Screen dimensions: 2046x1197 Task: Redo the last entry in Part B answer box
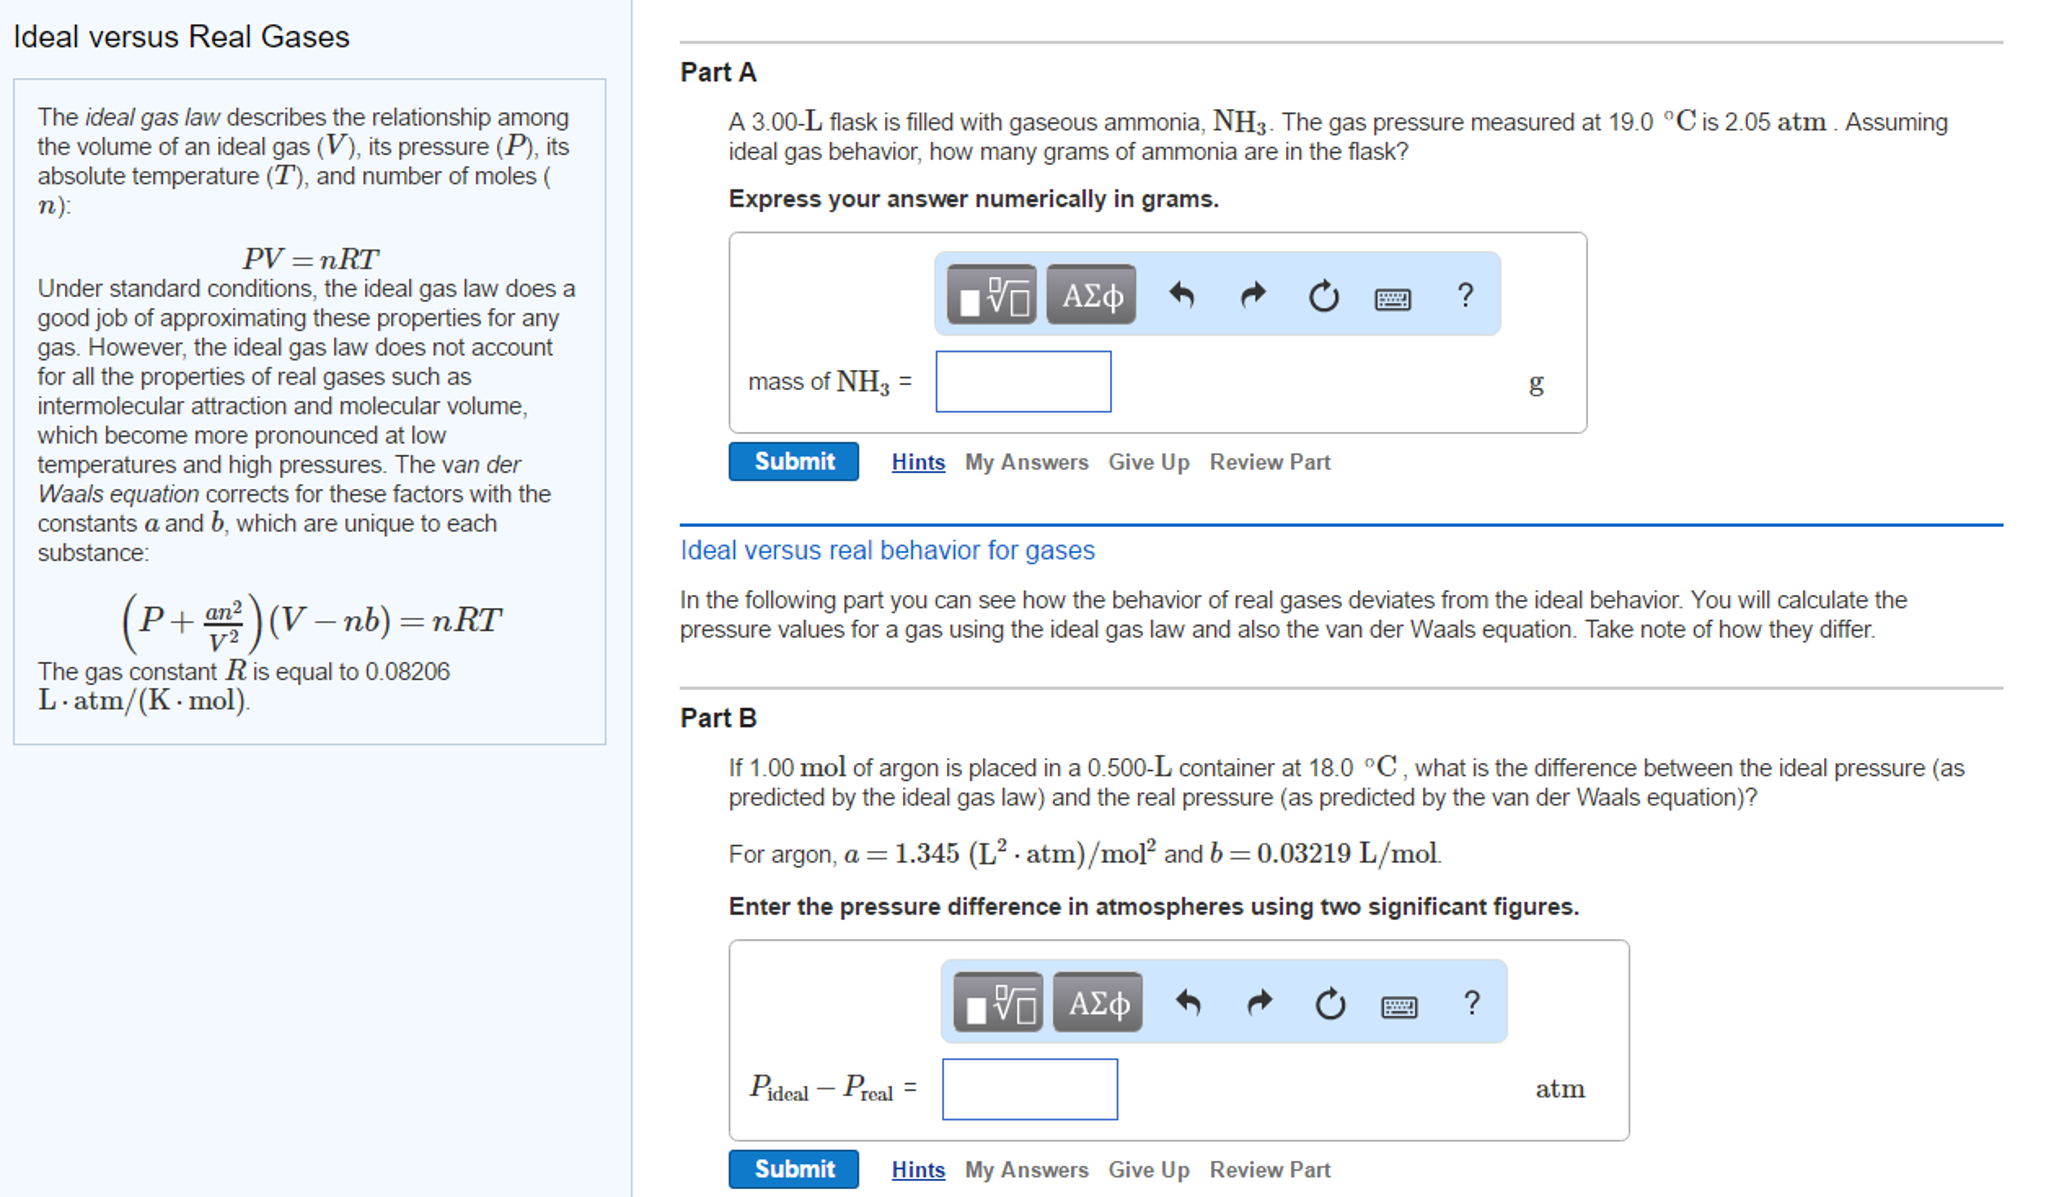click(x=1259, y=1003)
